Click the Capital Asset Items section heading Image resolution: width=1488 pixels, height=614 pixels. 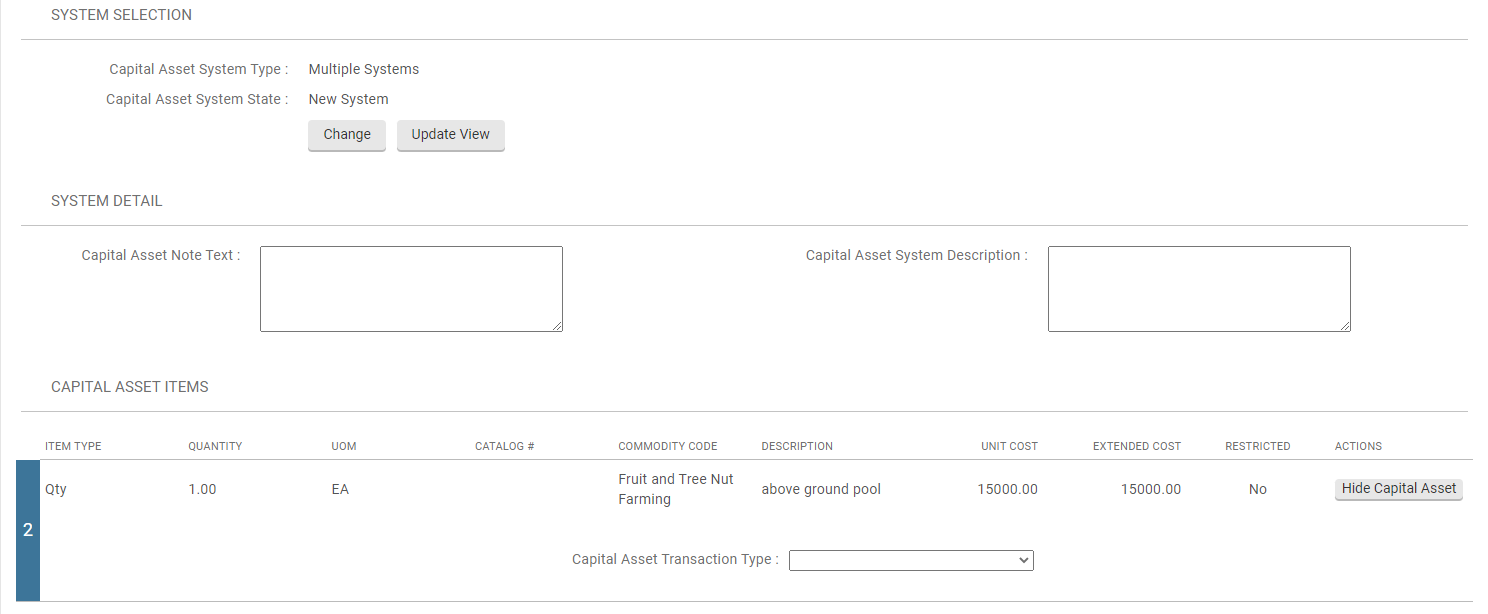[129, 387]
